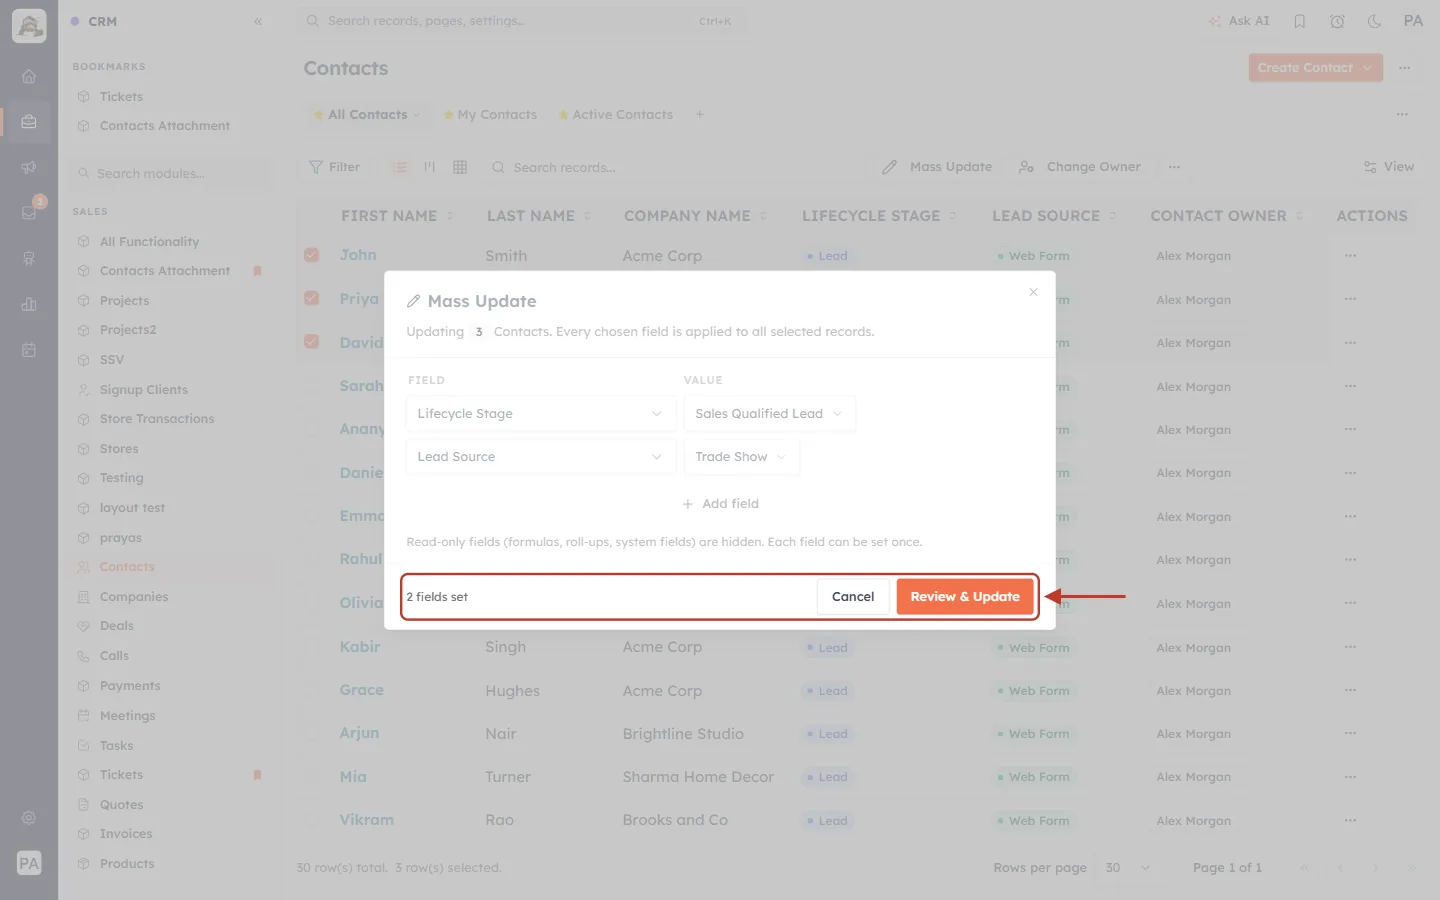Open the Lifecycle Stage field dropdown
Viewport: 1440px width, 900px height.
(x=540, y=414)
